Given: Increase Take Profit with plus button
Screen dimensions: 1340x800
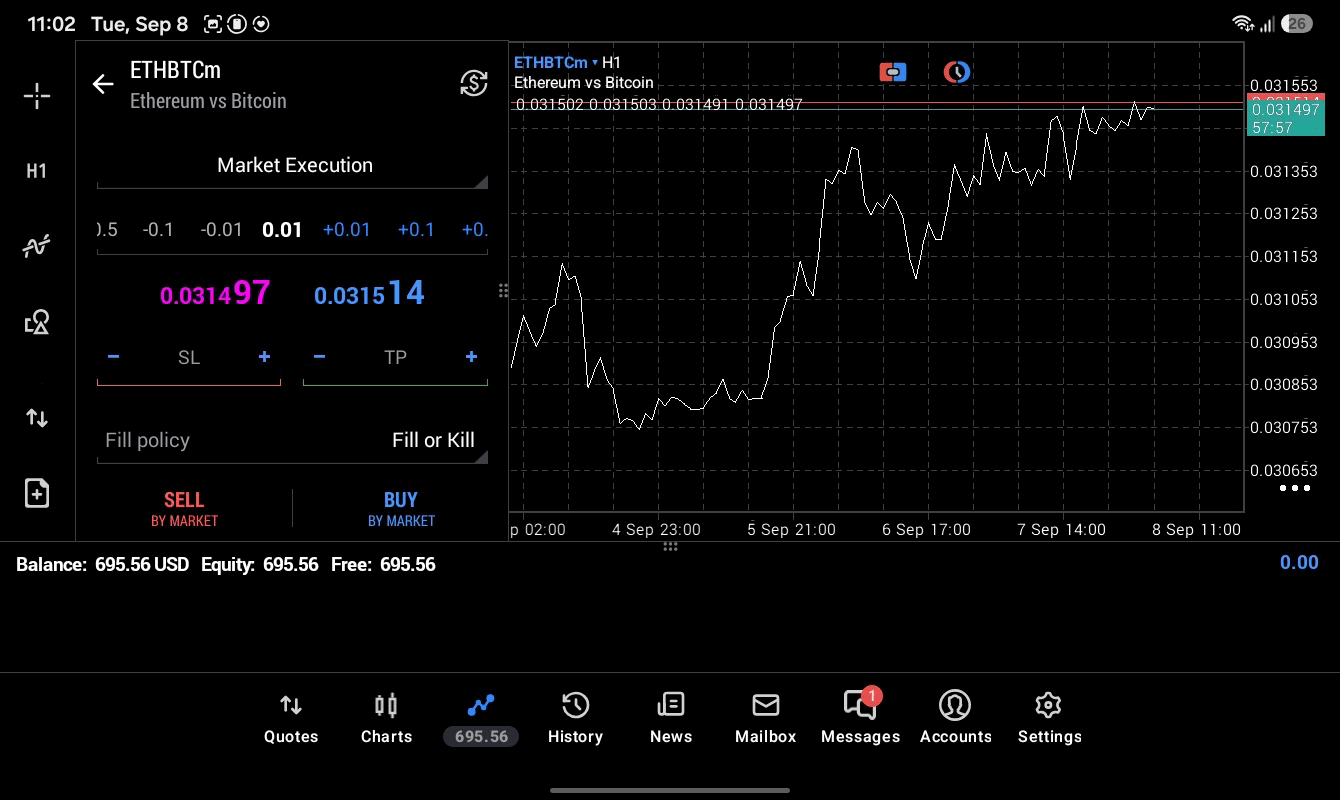Looking at the screenshot, I should pyautogui.click(x=471, y=357).
